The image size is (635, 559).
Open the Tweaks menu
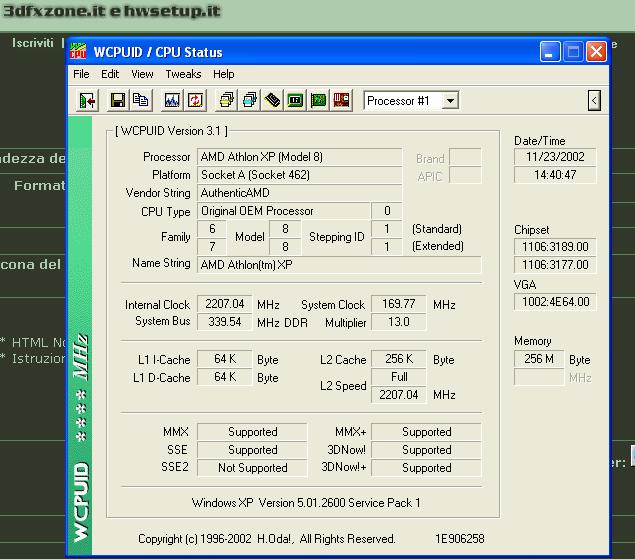click(x=183, y=74)
